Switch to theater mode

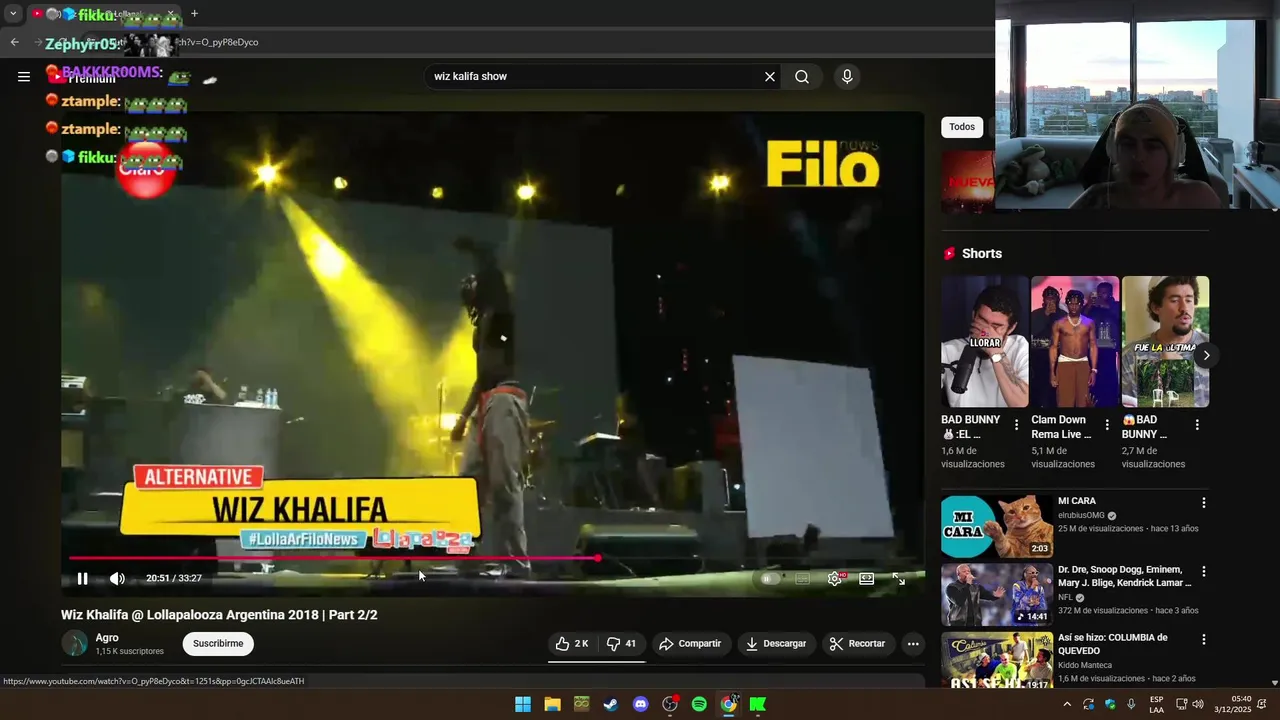pos(866,578)
